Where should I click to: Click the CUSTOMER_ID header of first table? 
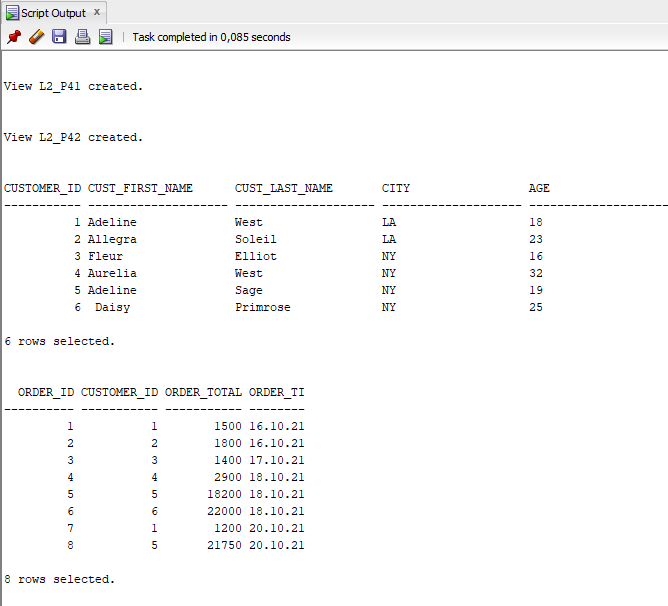tap(43, 188)
